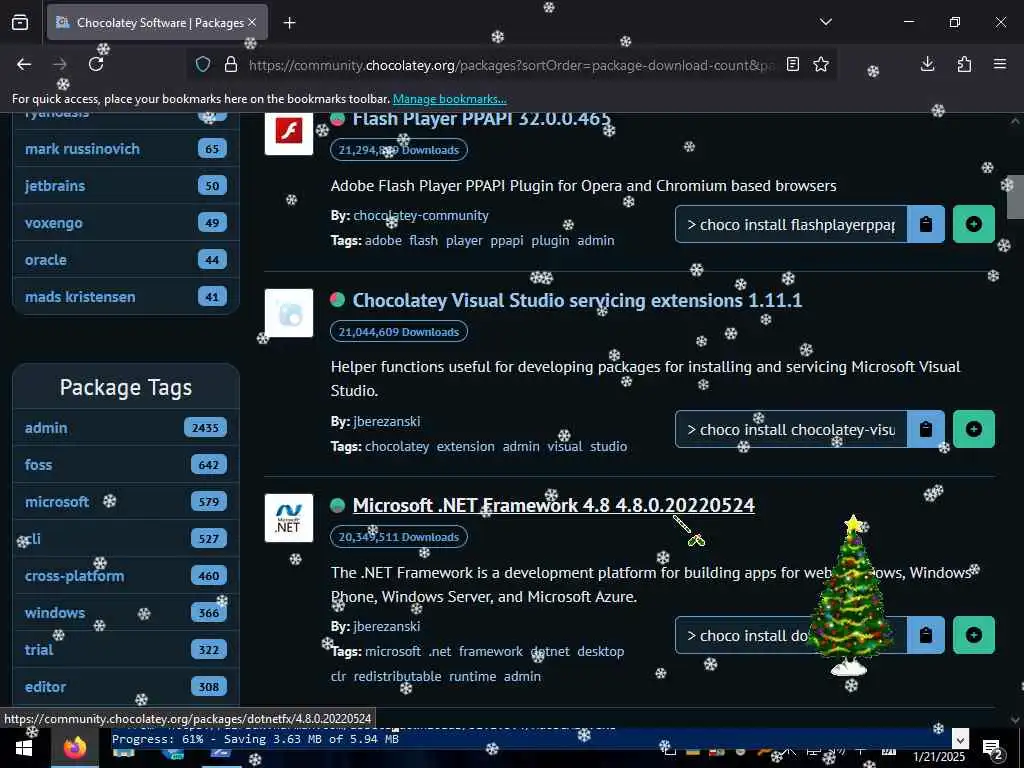Open a new browser tab
Screen dimensions: 1024x768
click(289, 23)
